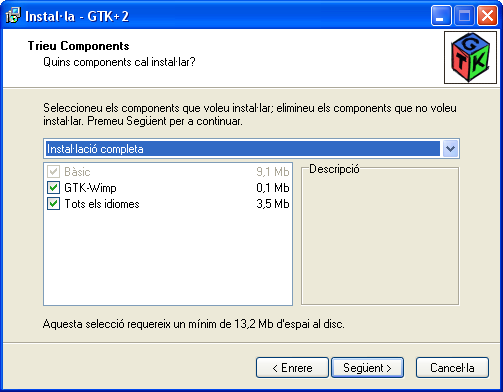Close the Instal·la GTK+ 2 window
This screenshot has height=392, width=503.
coord(487,16)
